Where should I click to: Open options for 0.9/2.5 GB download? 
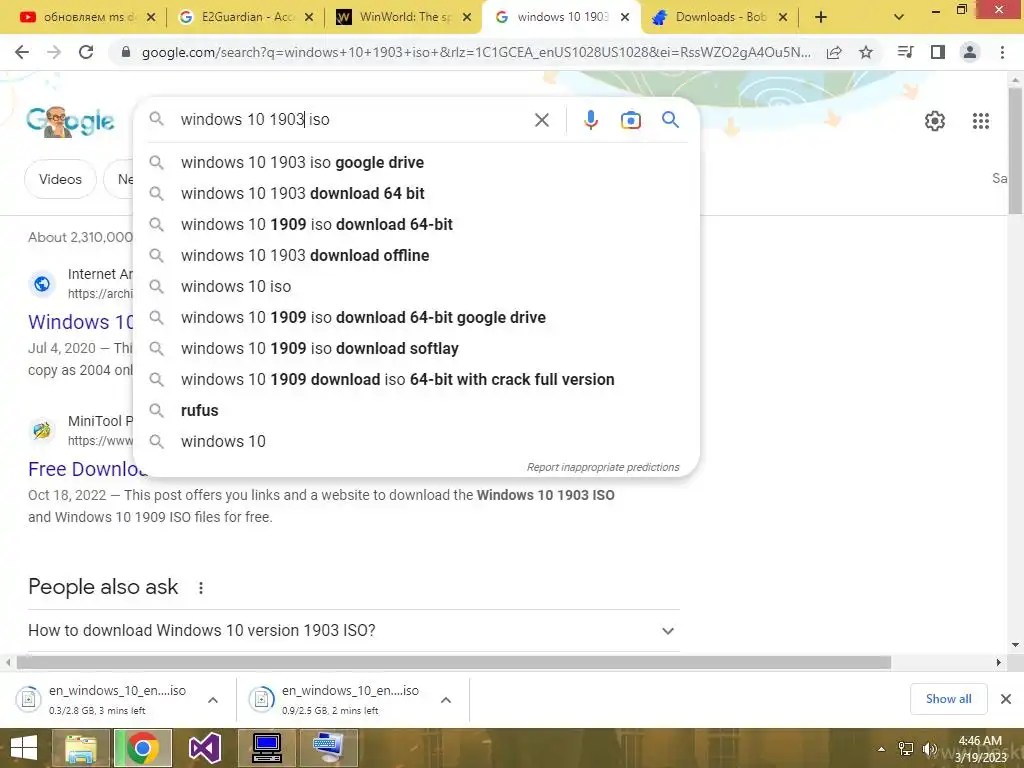pos(446,700)
